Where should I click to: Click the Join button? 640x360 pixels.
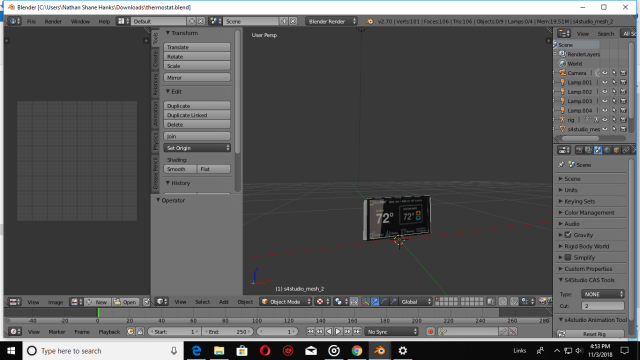[x=197, y=136]
